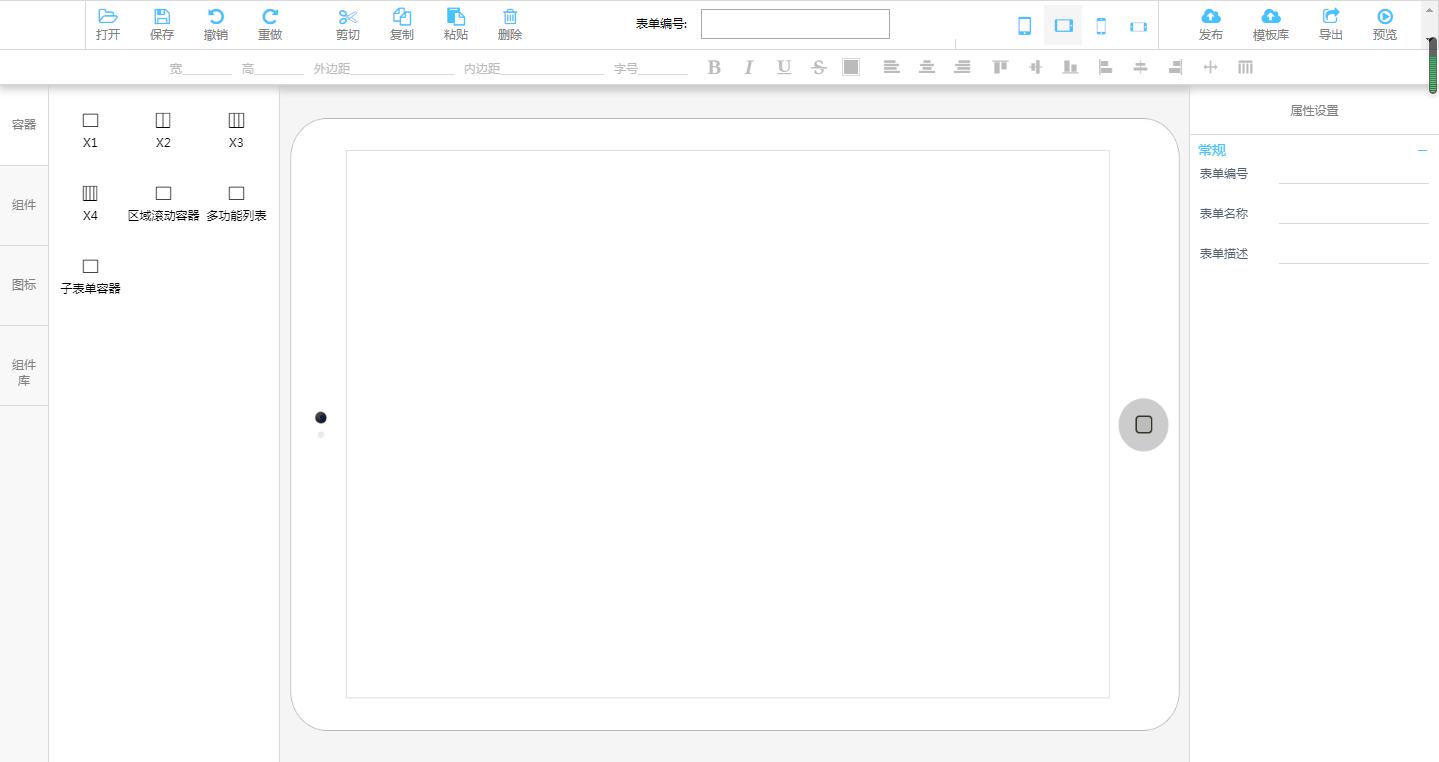Open the 图标 tab

click(x=24, y=285)
